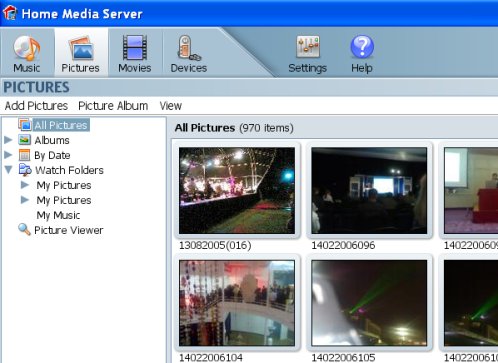Click the 14022006105 file name
The width and height of the screenshot is (498, 363).
tap(343, 358)
